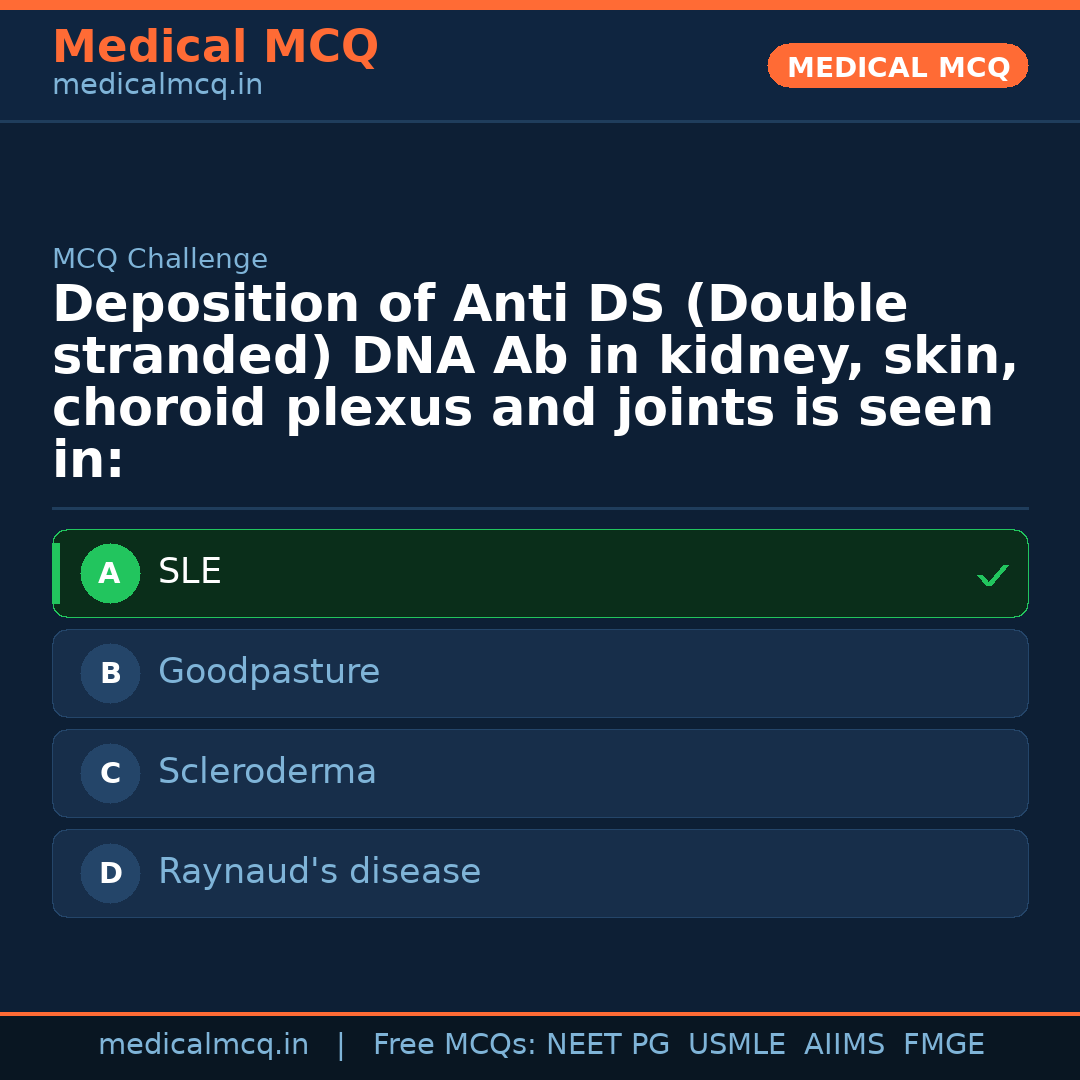
Task: Collapse the Goodpasture answer card
Action: (x=540, y=673)
